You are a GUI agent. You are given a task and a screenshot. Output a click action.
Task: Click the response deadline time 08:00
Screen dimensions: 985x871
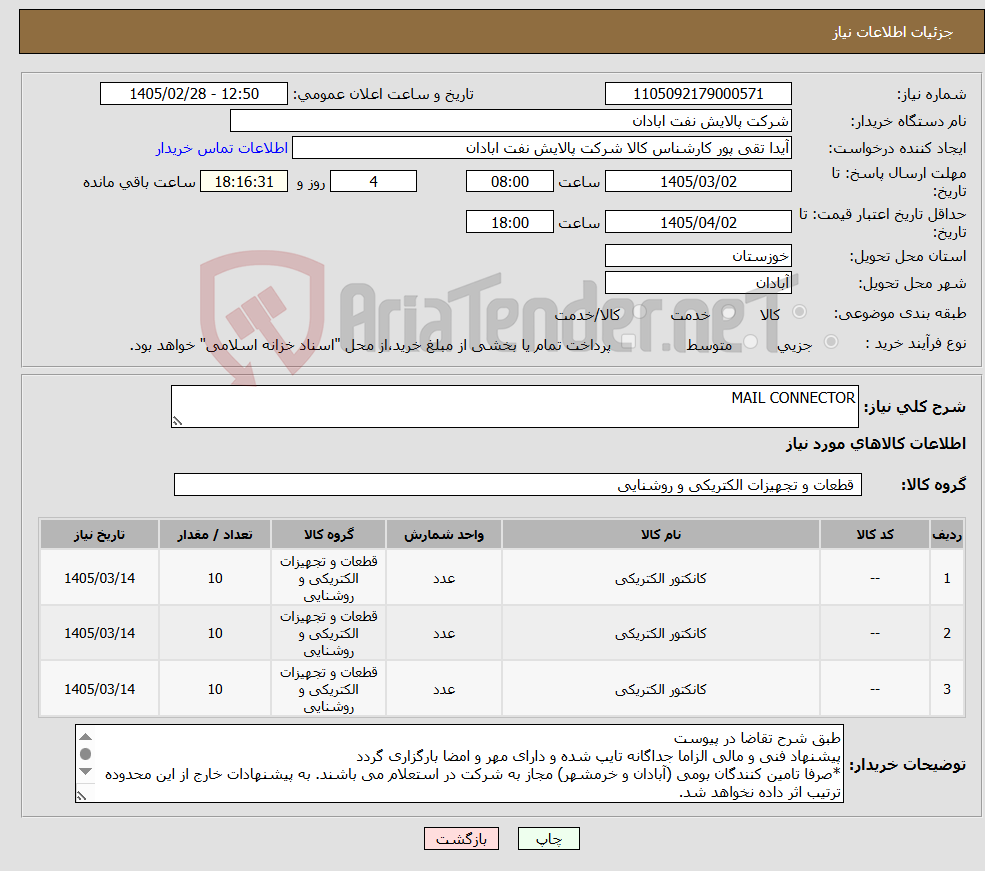pyautogui.click(x=509, y=181)
